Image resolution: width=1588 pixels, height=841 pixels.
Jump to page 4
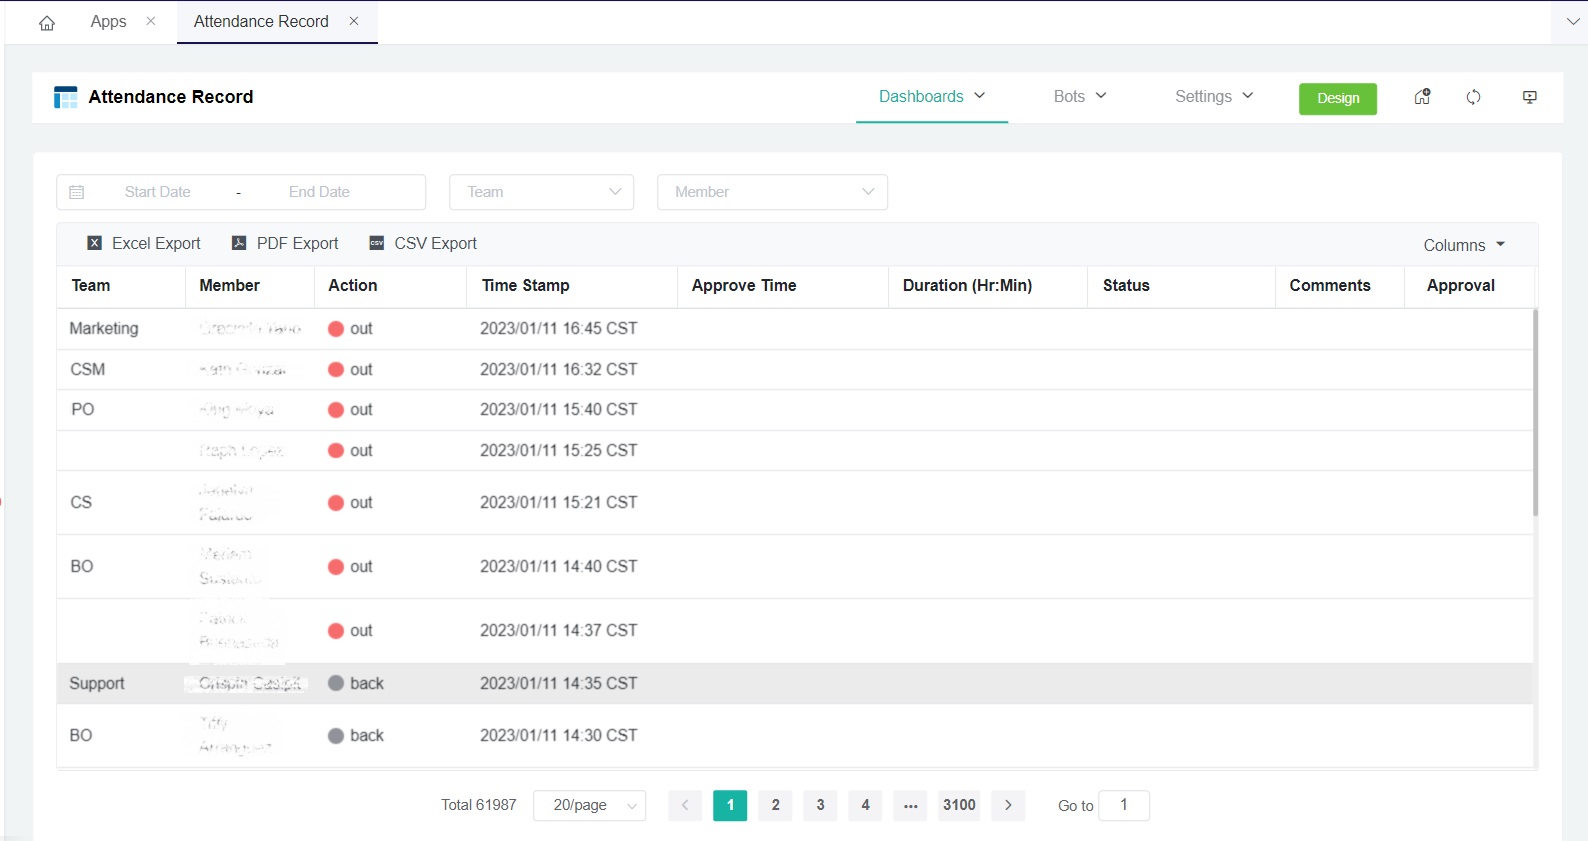(865, 805)
